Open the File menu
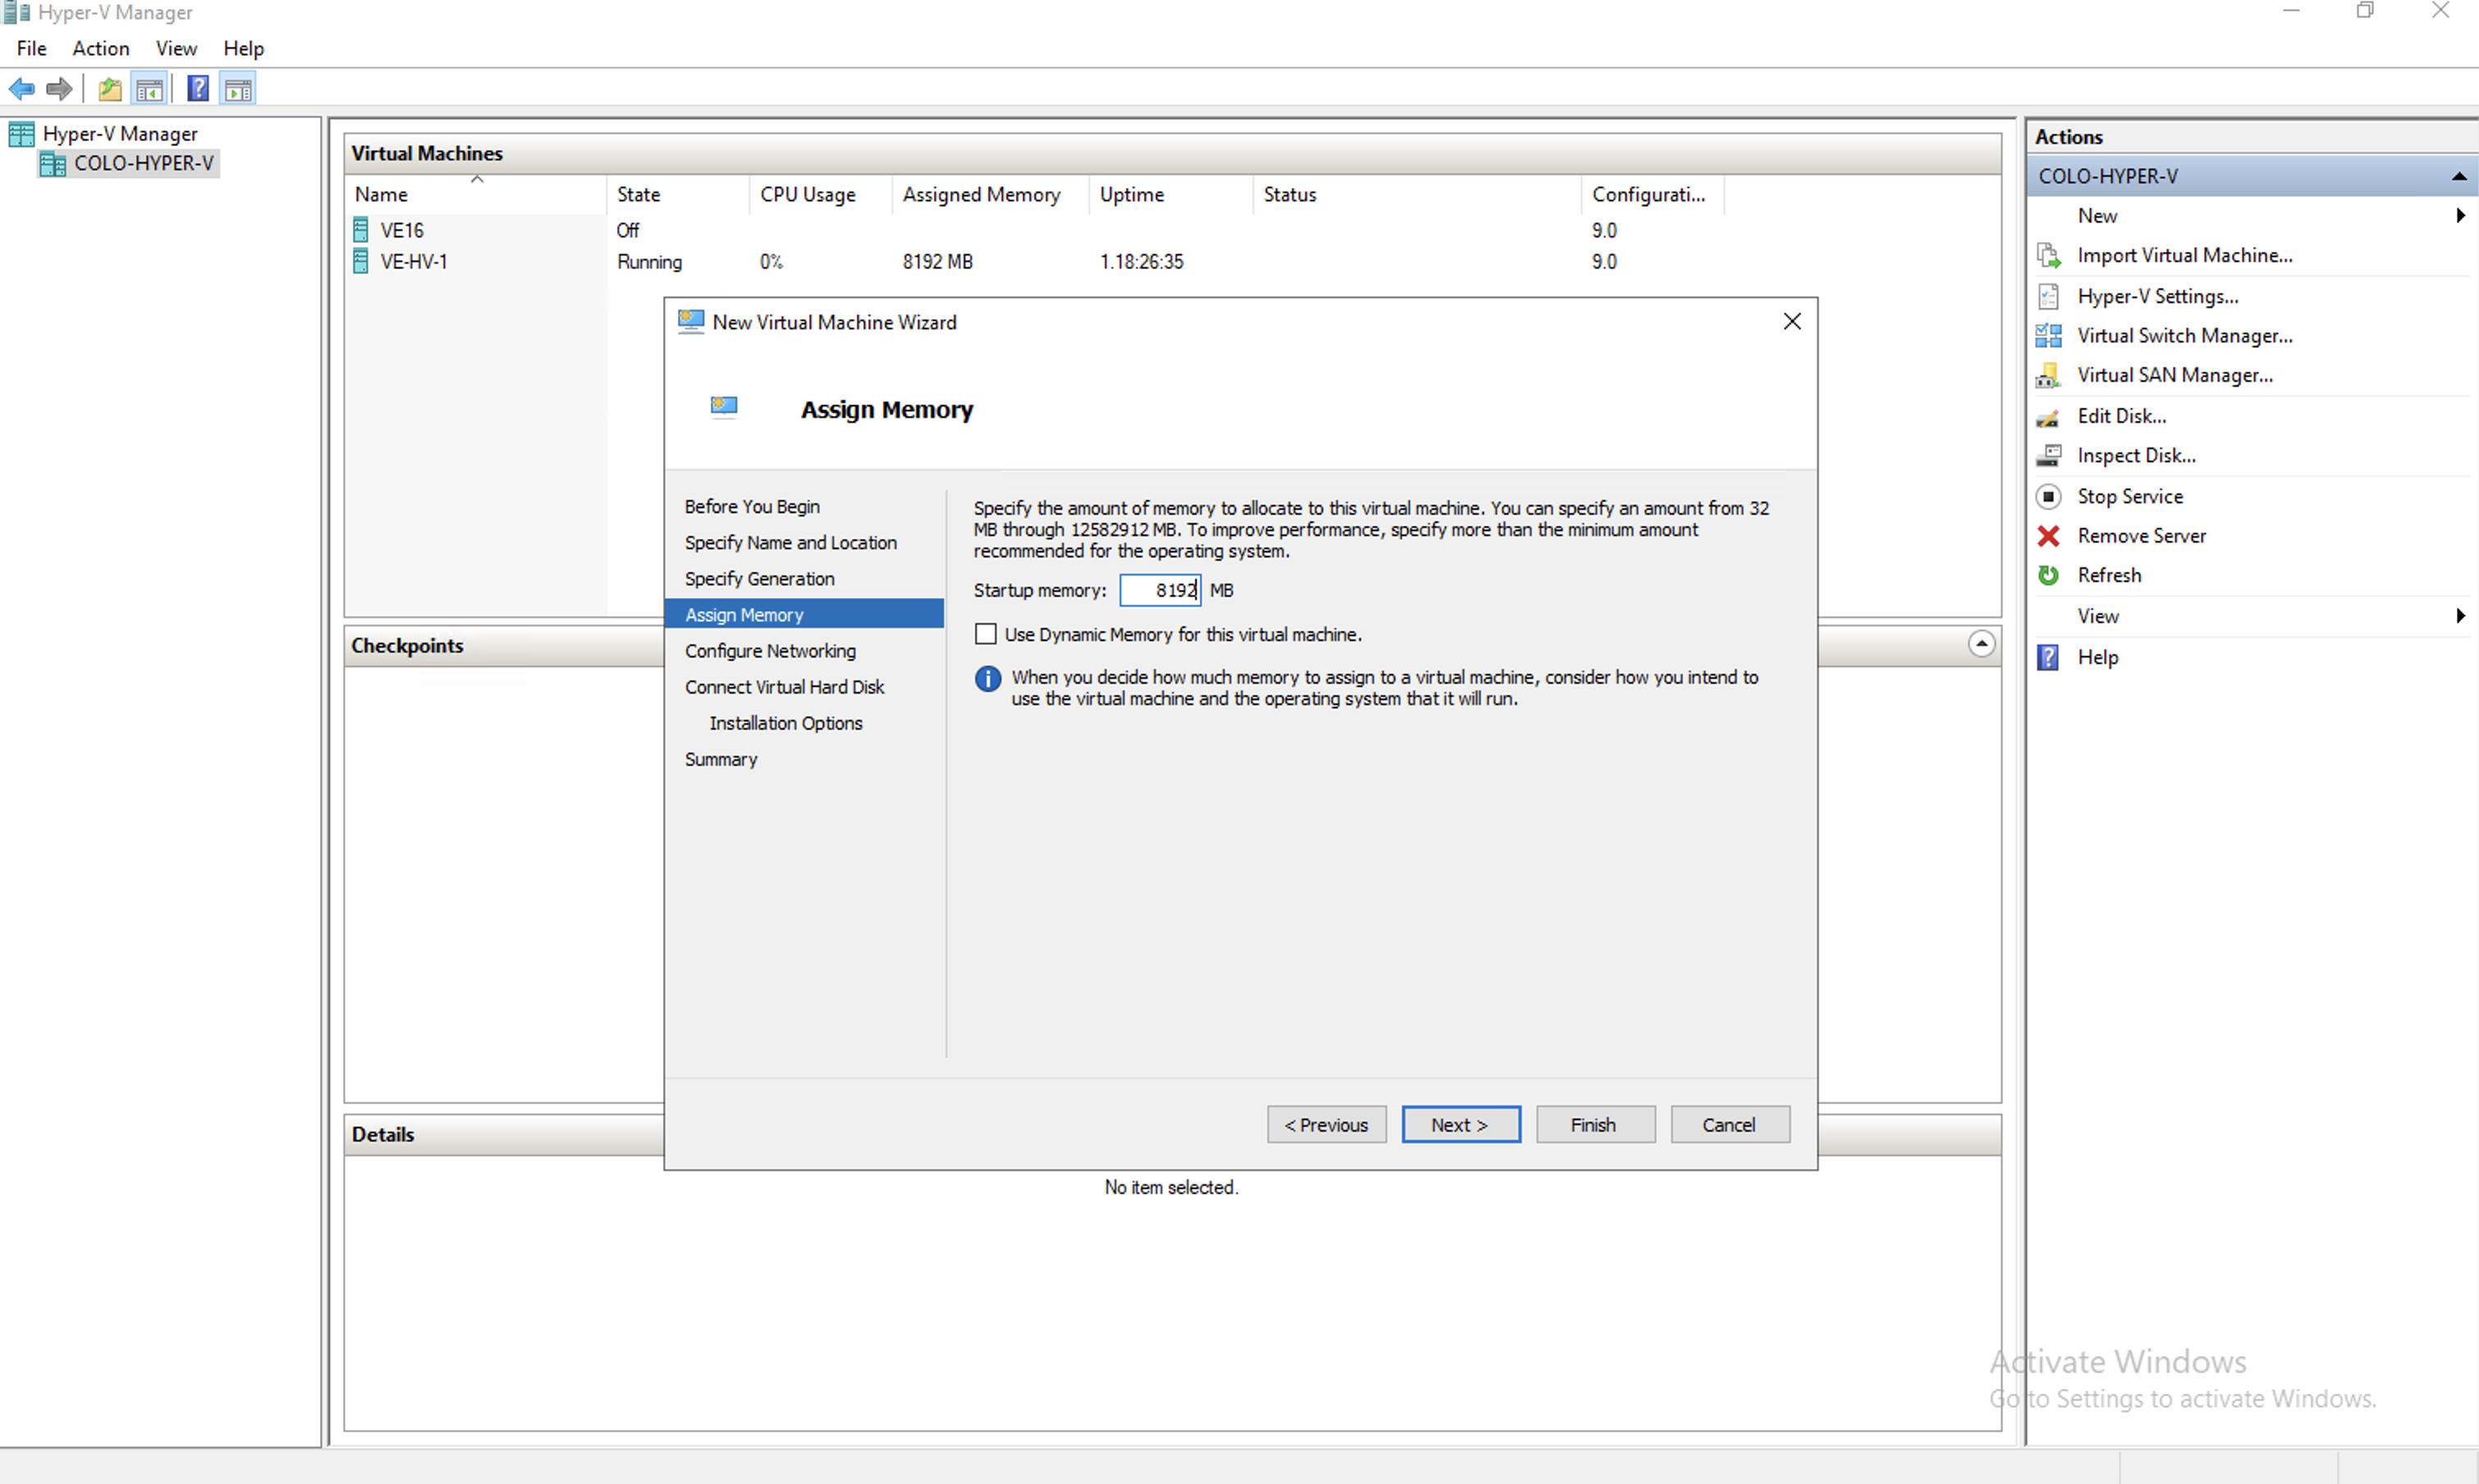The image size is (2479, 1484). point(31,48)
